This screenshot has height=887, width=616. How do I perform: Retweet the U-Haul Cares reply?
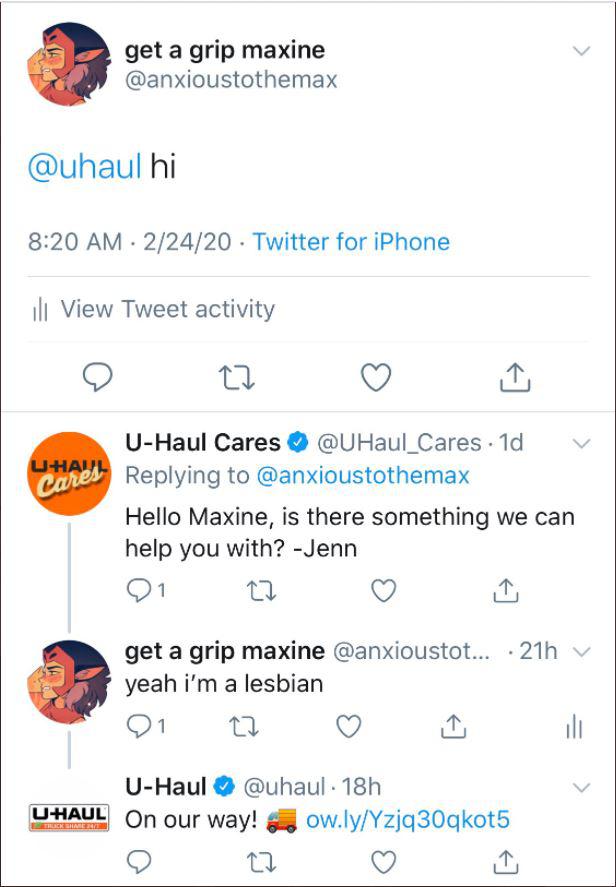[258, 591]
